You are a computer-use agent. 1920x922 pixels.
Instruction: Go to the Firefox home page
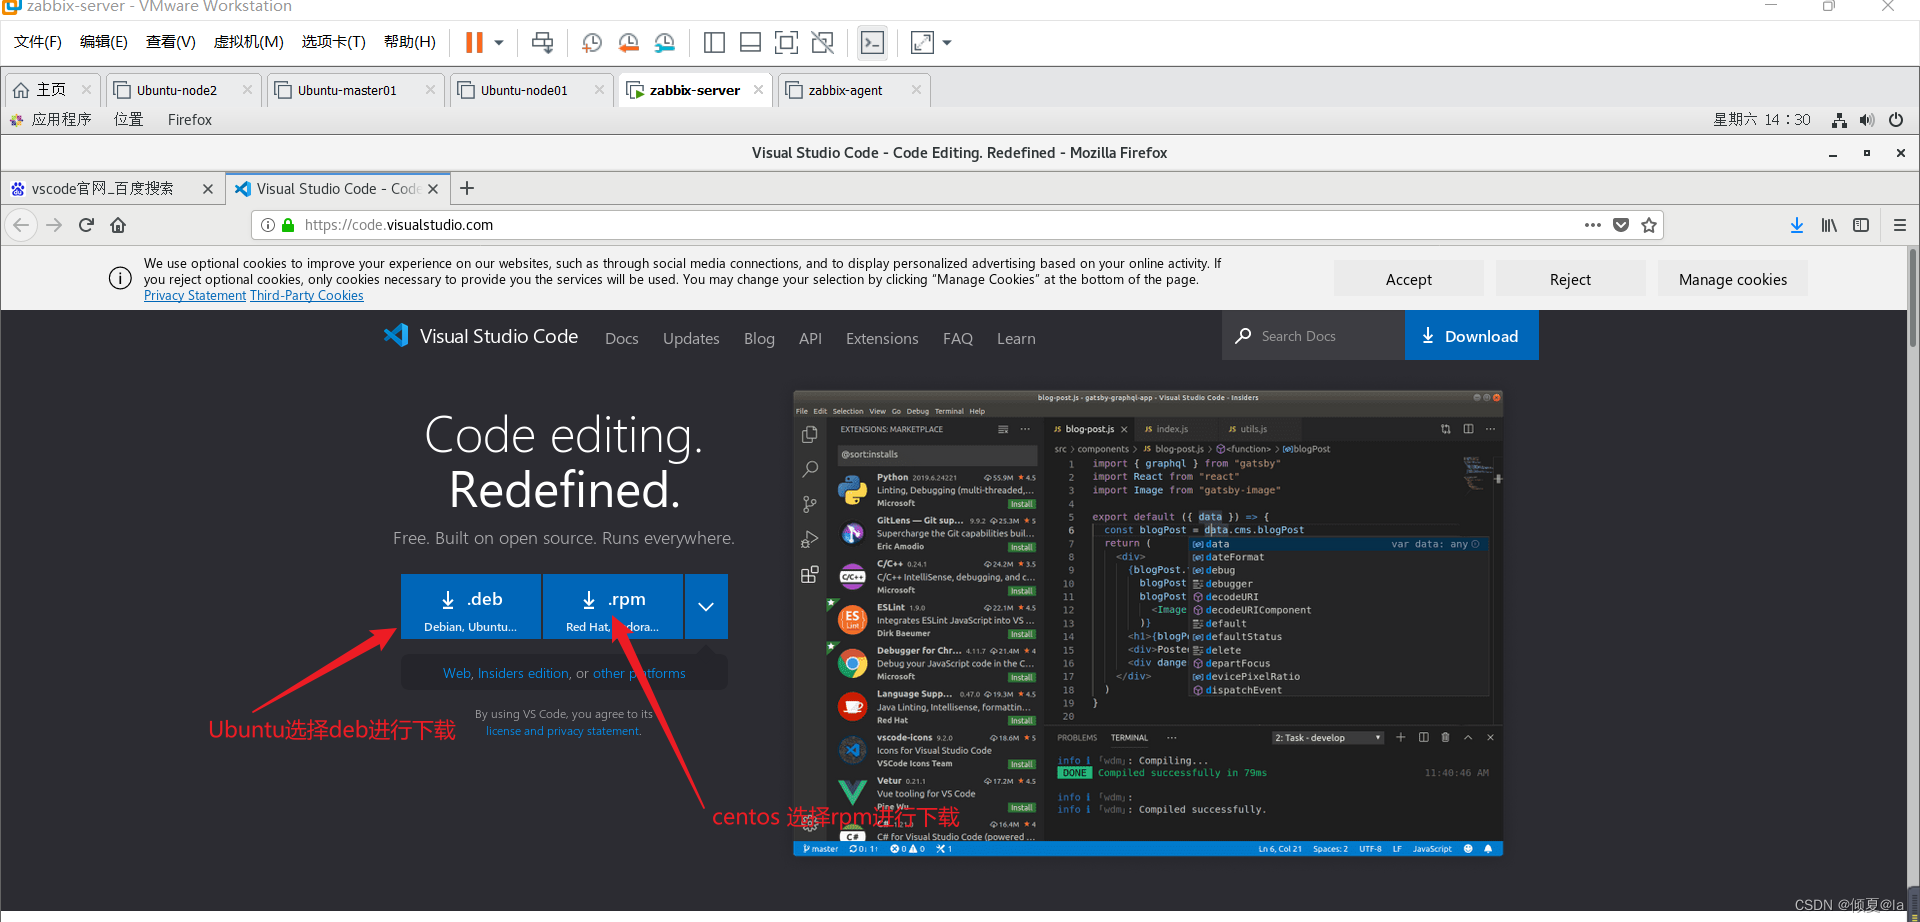coord(118,225)
